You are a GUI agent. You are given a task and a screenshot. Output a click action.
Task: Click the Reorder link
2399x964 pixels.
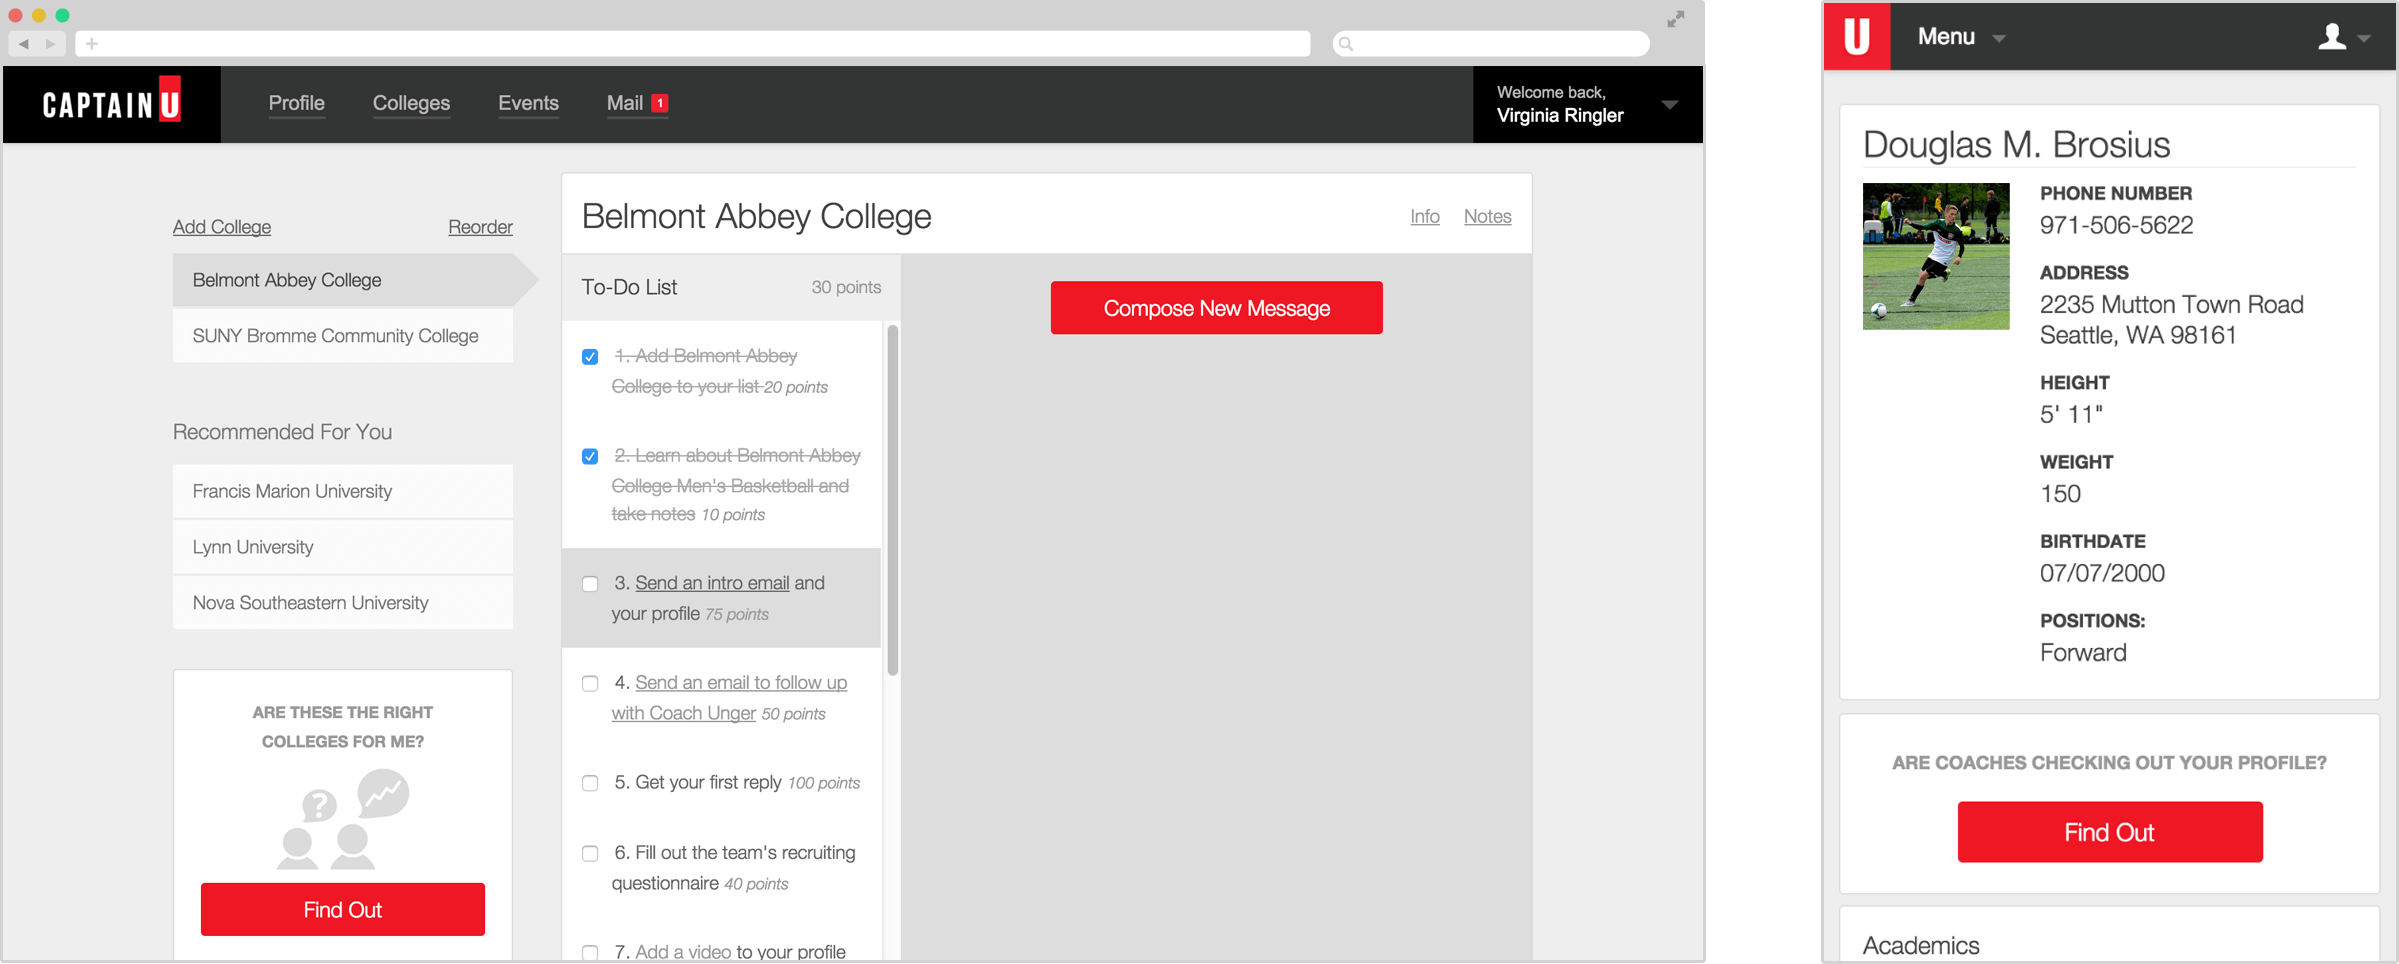point(480,227)
